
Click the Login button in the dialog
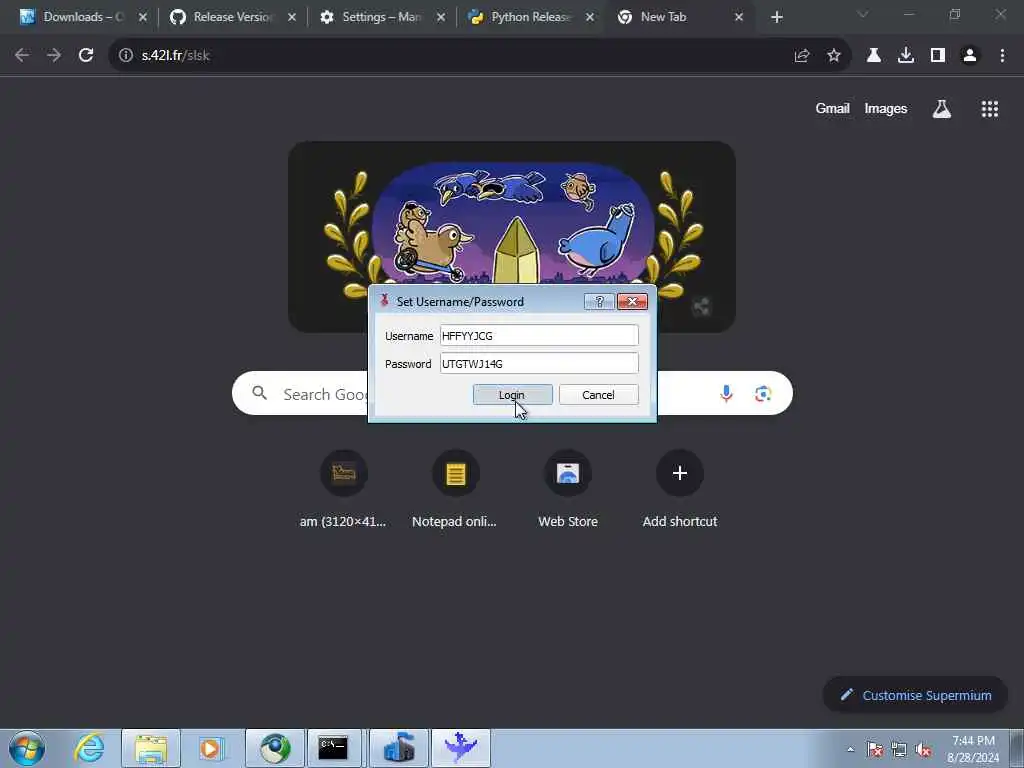(512, 394)
